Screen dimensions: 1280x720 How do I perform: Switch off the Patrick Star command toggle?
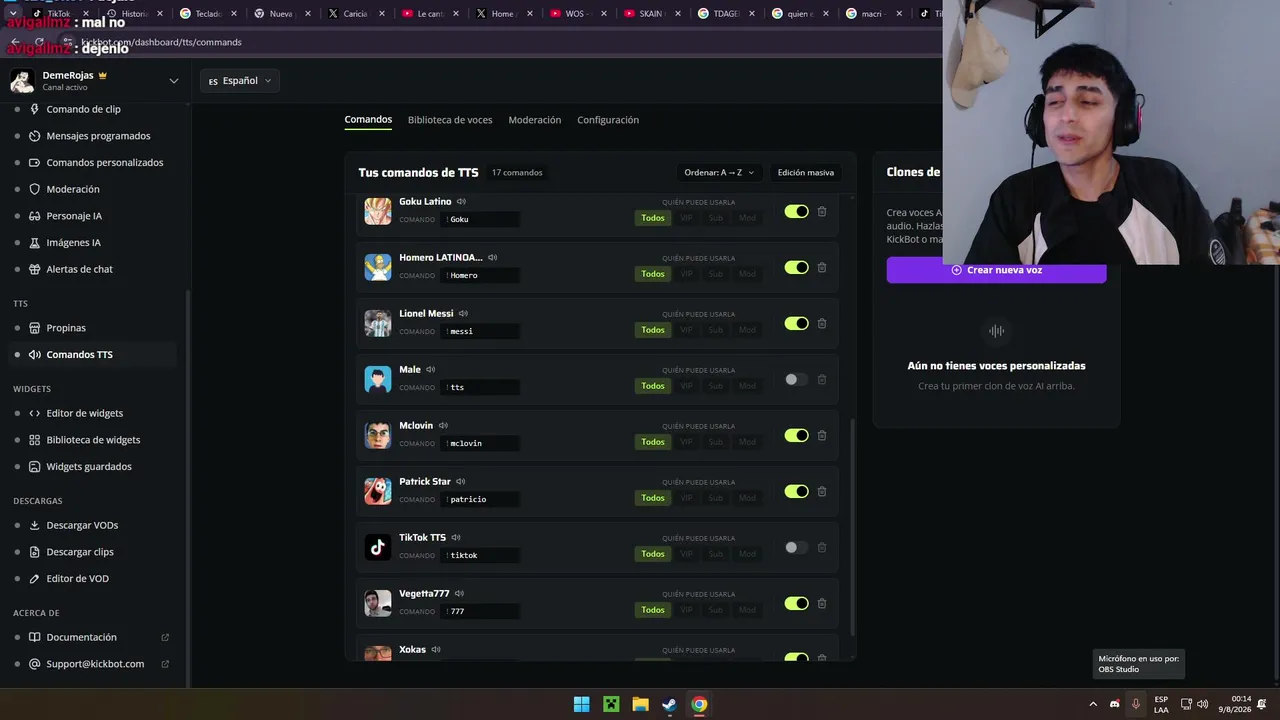click(x=796, y=492)
